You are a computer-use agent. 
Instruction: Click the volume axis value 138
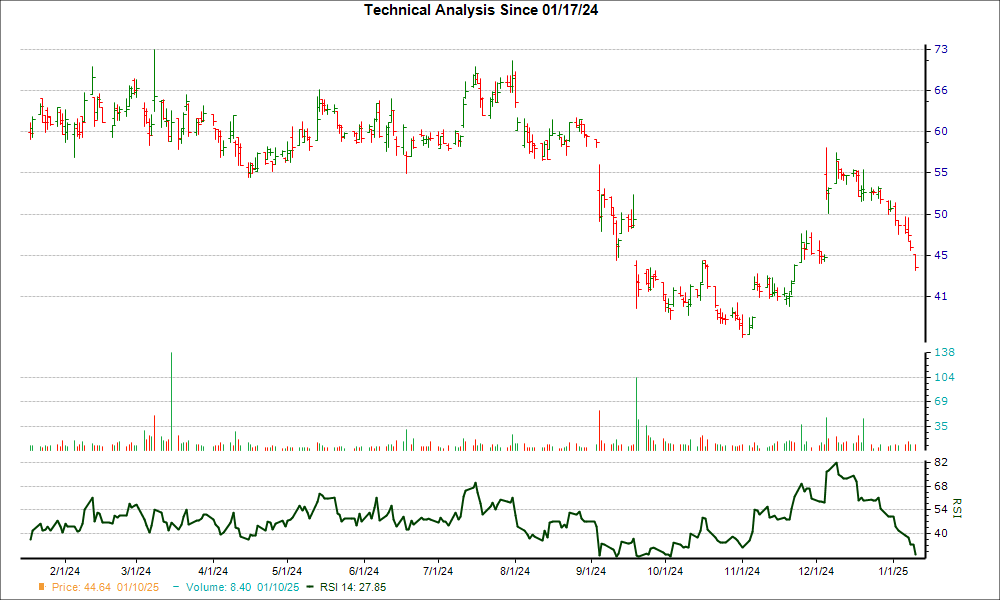(x=944, y=352)
